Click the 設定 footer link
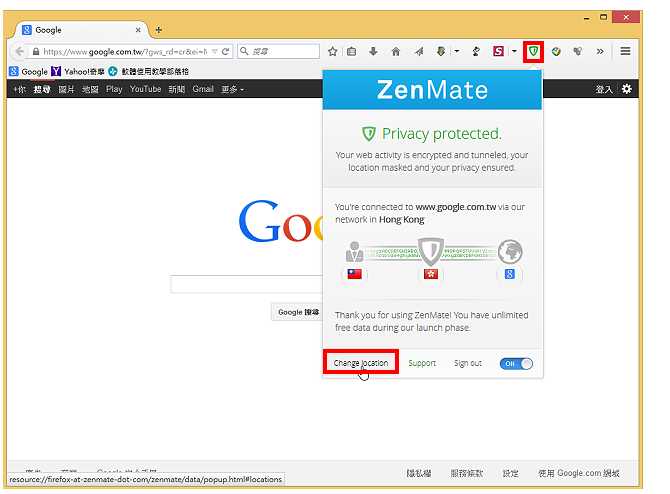Image resolution: width=670 pixels, height=494 pixels. [x=511, y=473]
